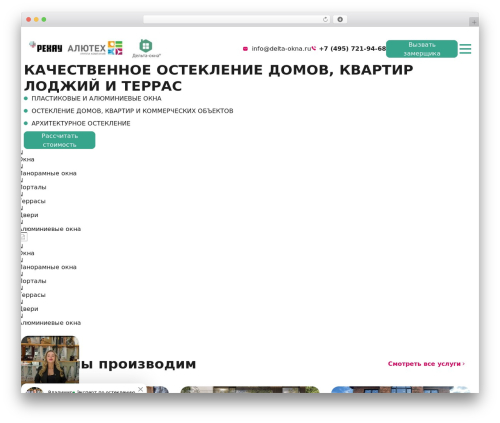Choose Алюминиевые окна in the upper category list
This screenshot has width=500, height=423.
click(51, 229)
